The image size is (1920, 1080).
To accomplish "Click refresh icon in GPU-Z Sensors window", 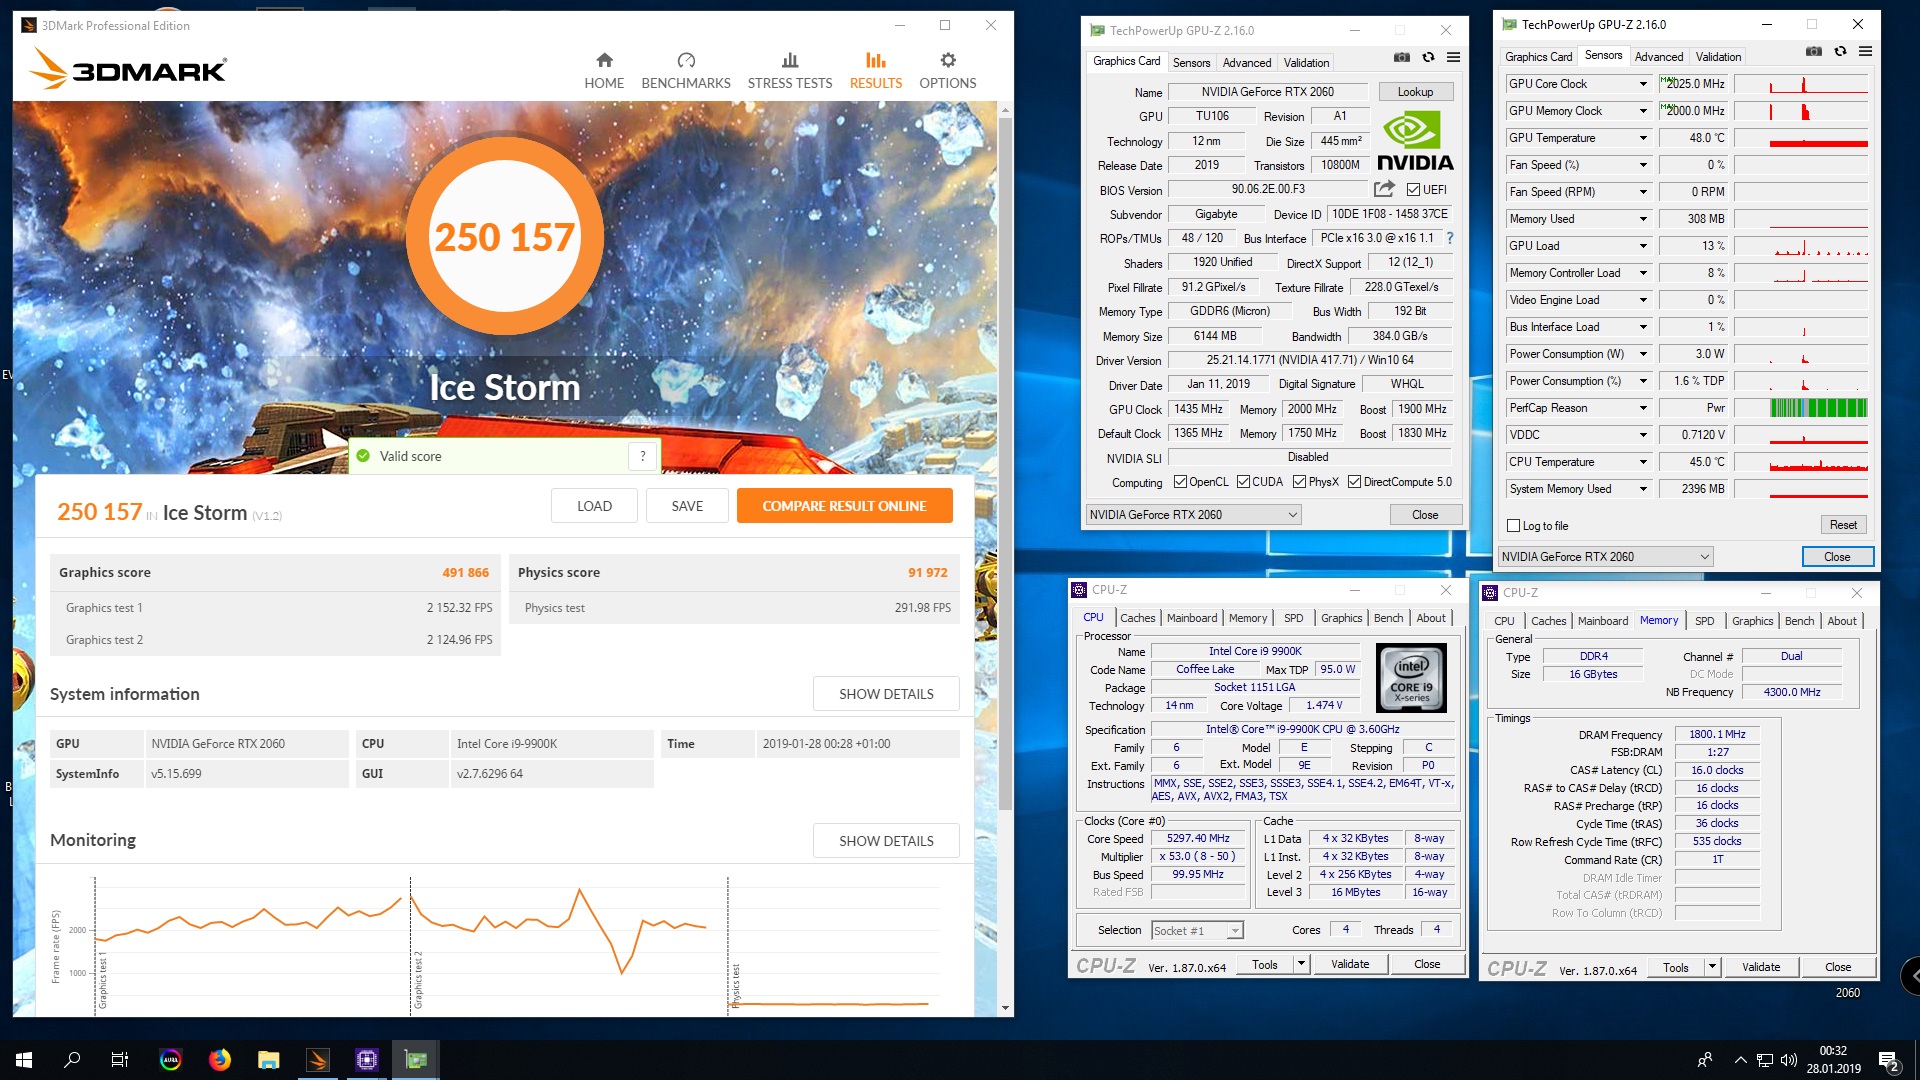I will click(x=1840, y=52).
